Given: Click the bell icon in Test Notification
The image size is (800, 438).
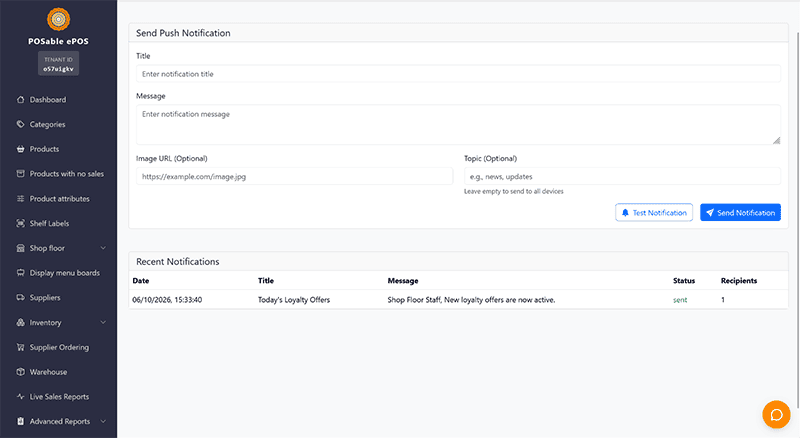Looking at the screenshot, I should [x=625, y=213].
